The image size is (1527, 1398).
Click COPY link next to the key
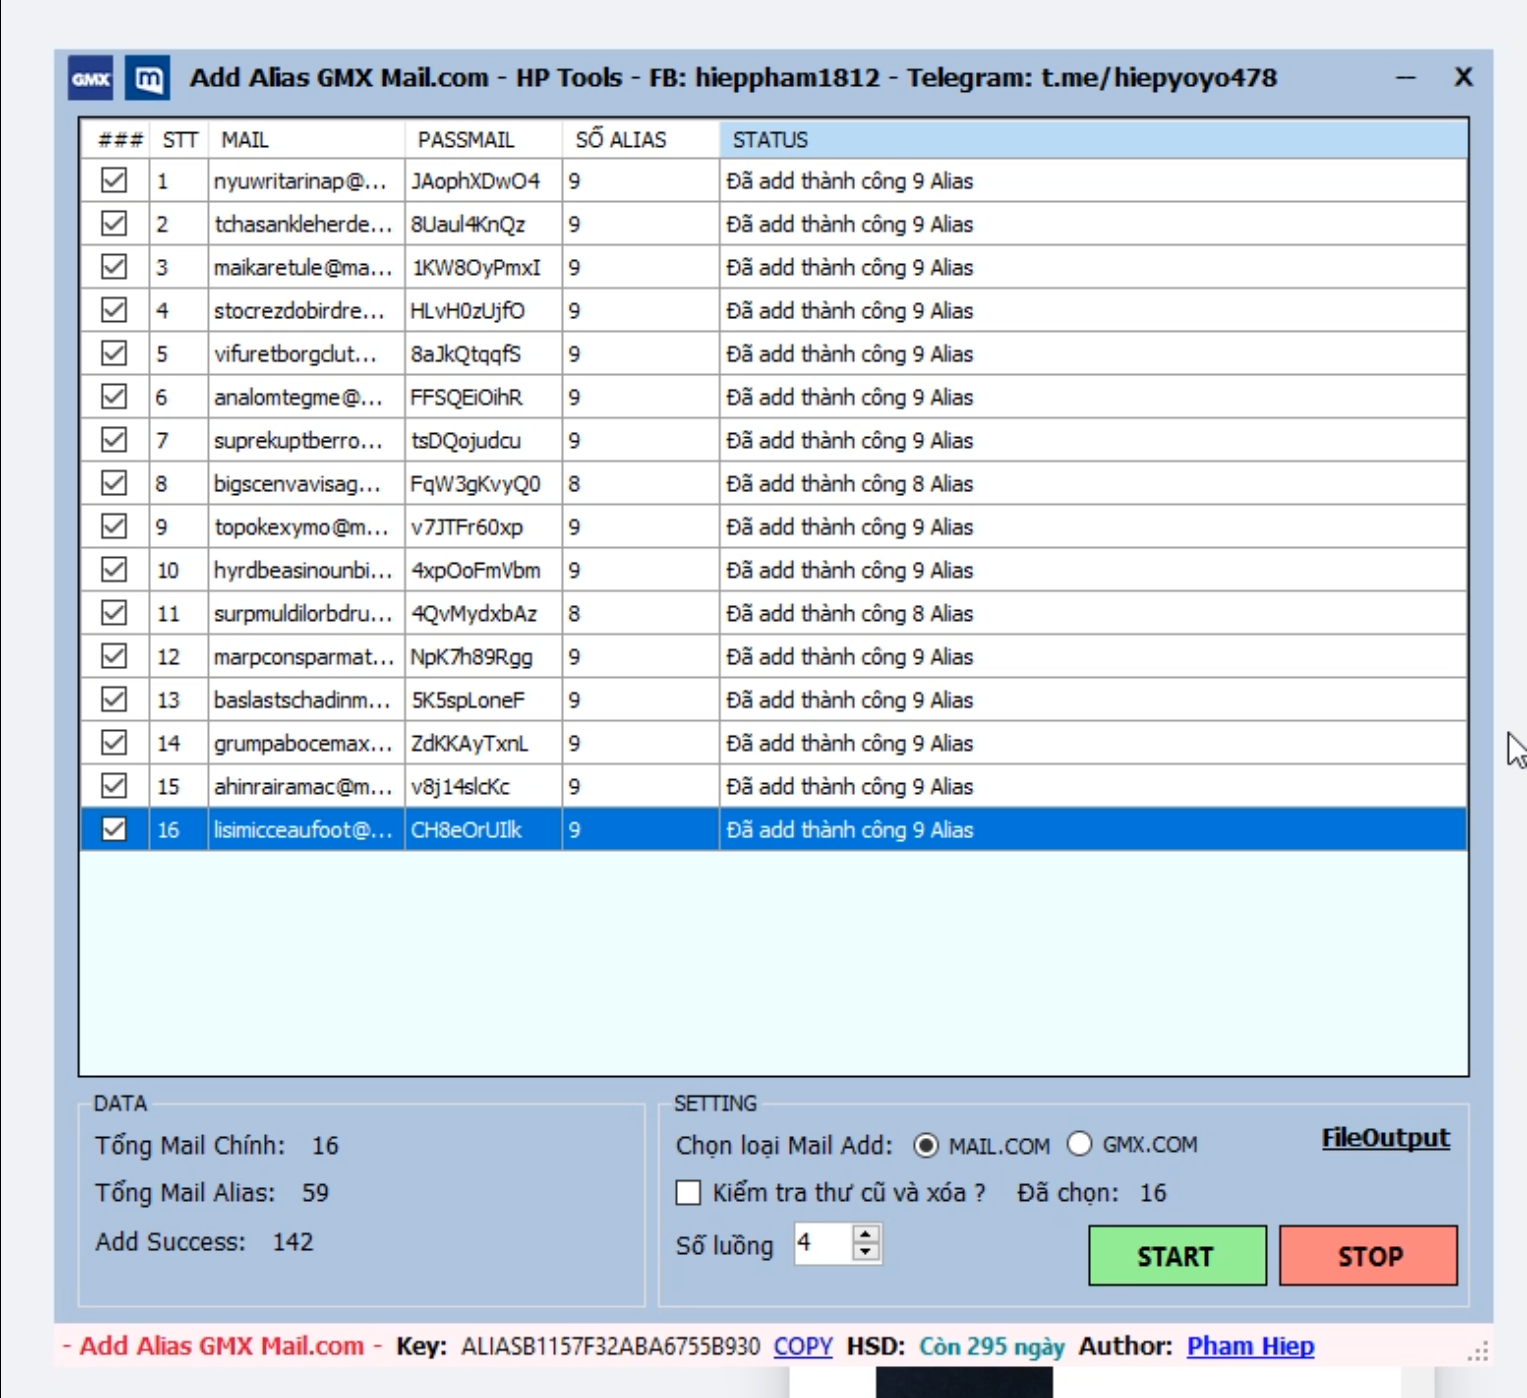point(802,1347)
